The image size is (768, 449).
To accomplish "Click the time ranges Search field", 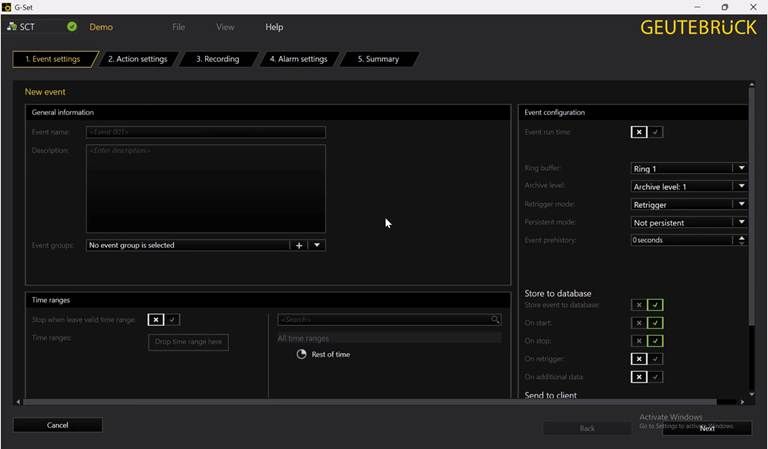I will pyautogui.click(x=389, y=320).
